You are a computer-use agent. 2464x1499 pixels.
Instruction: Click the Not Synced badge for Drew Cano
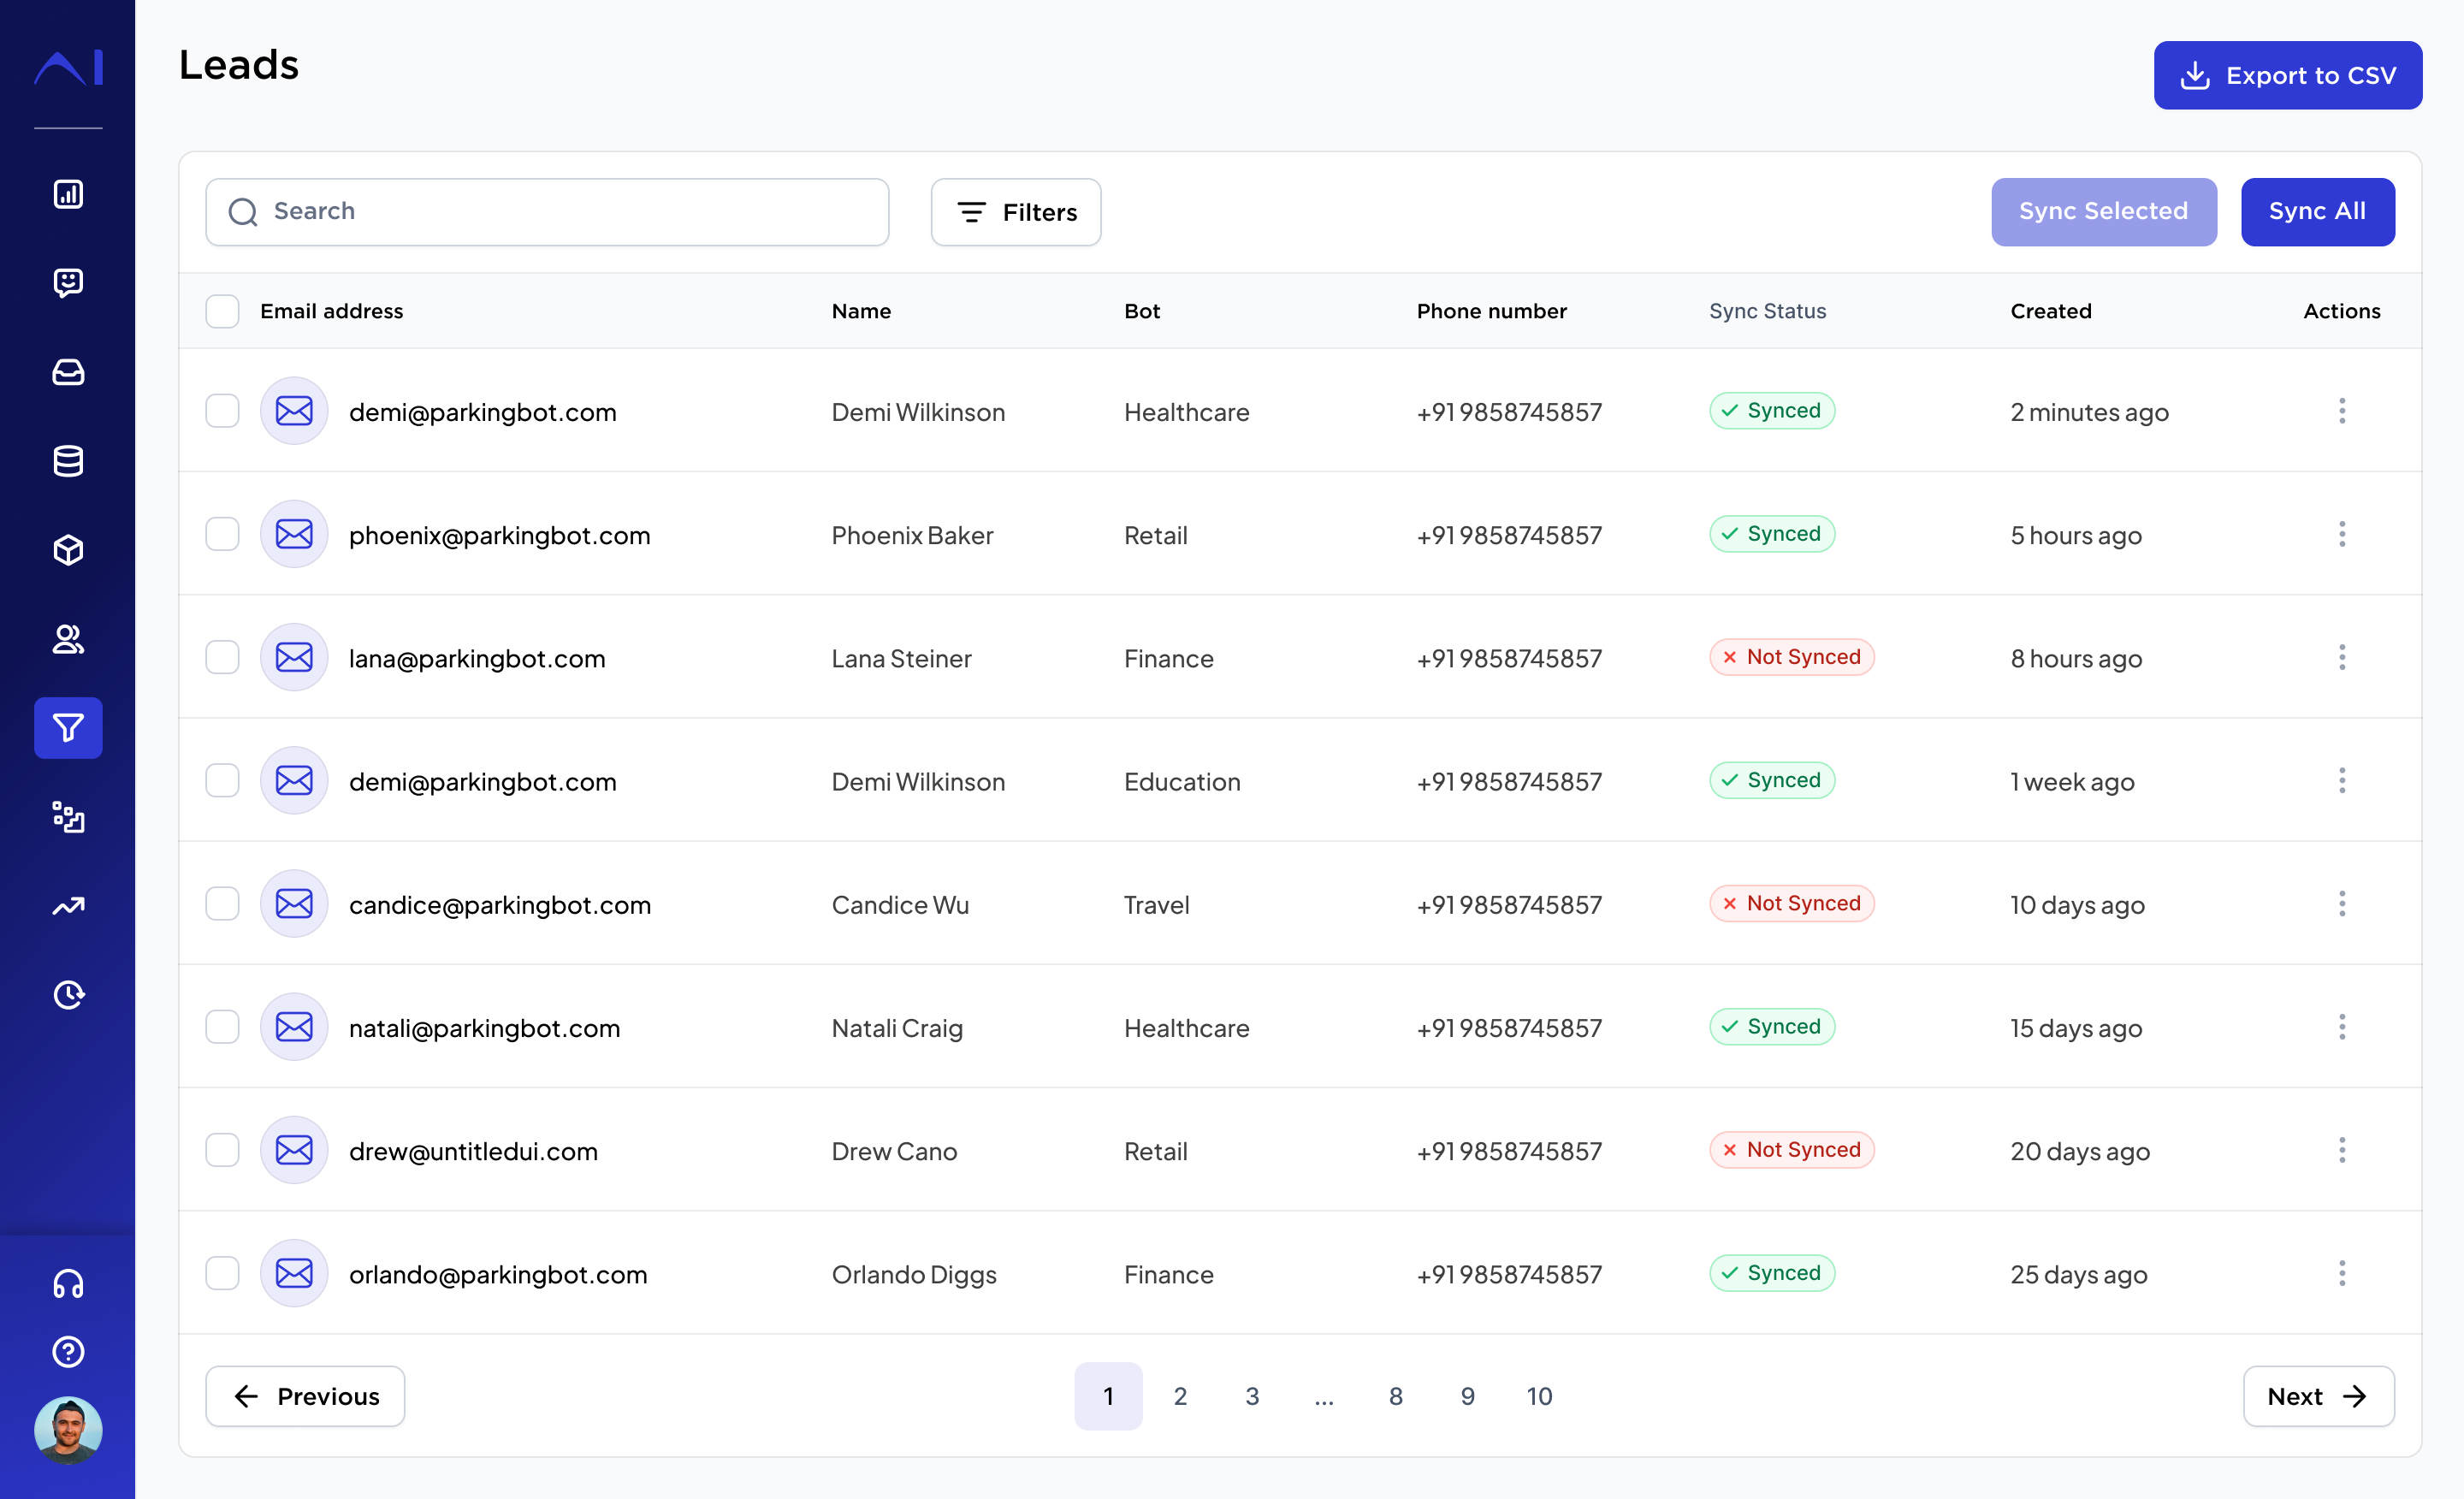pos(1791,1150)
